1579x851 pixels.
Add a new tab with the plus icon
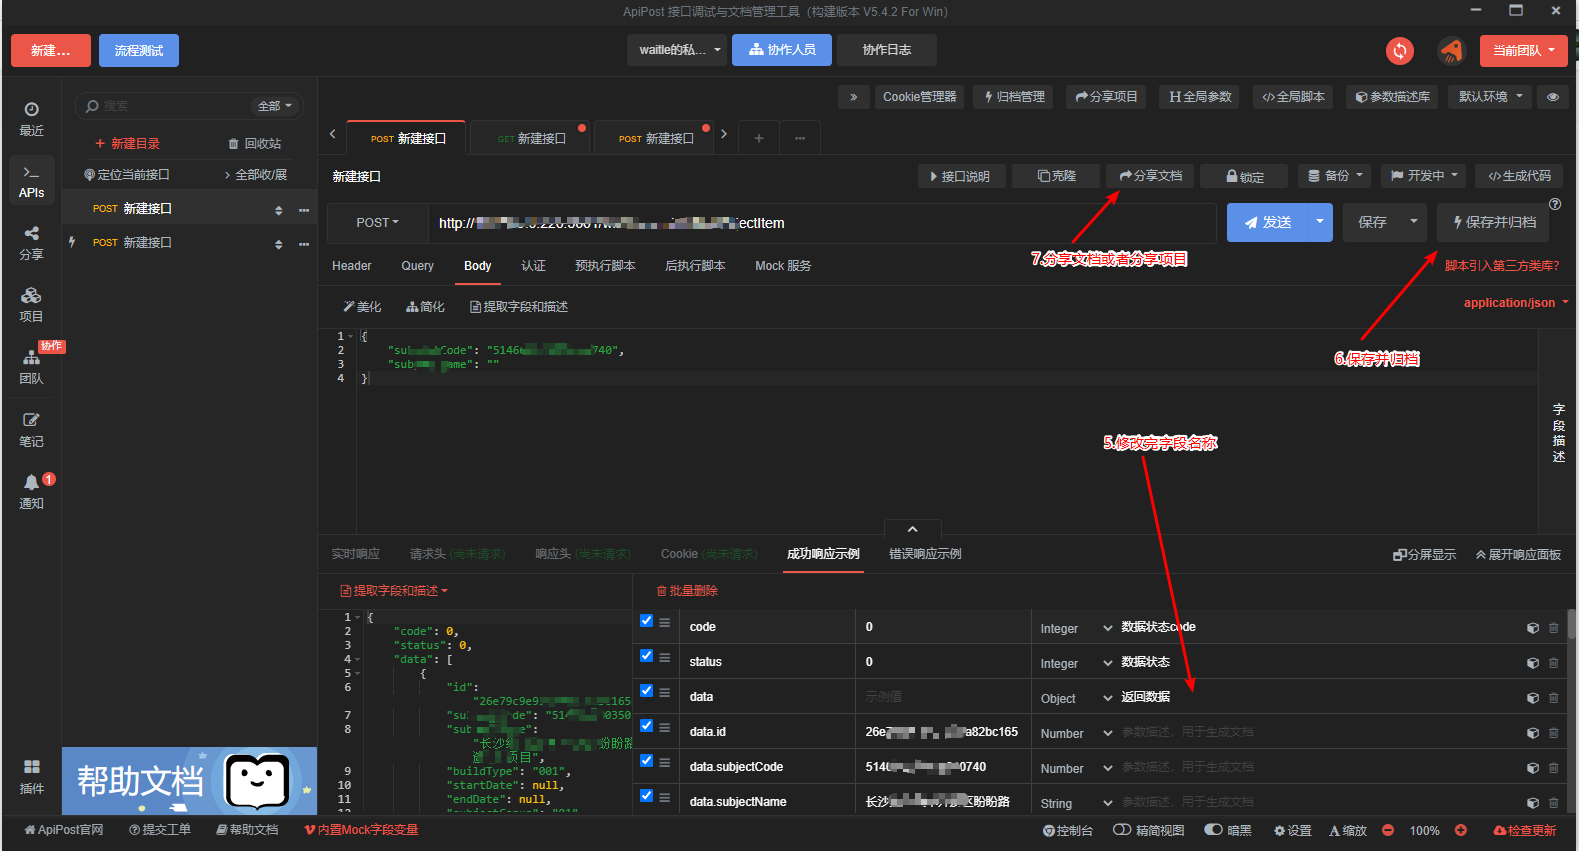tap(759, 138)
